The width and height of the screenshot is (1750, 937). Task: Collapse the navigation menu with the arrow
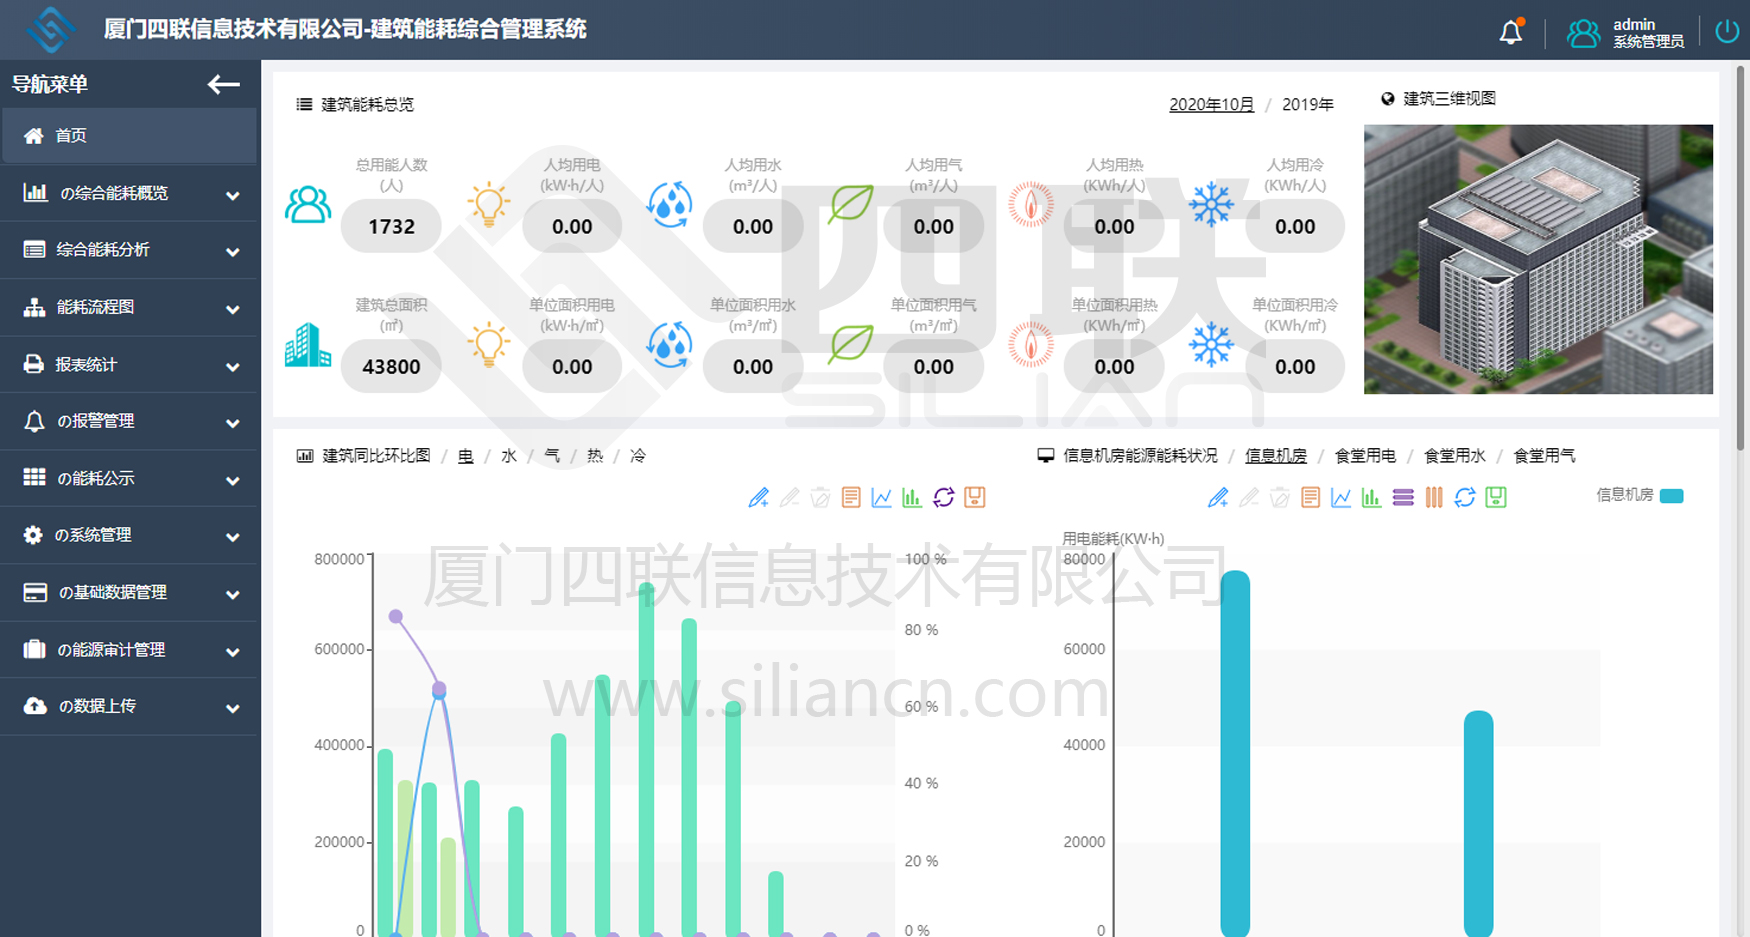pyautogui.click(x=223, y=85)
